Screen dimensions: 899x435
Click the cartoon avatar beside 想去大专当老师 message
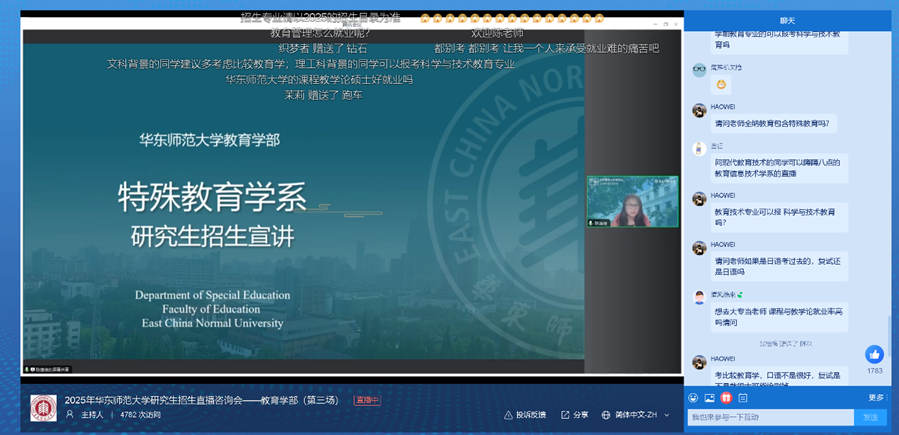click(x=699, y=298)
